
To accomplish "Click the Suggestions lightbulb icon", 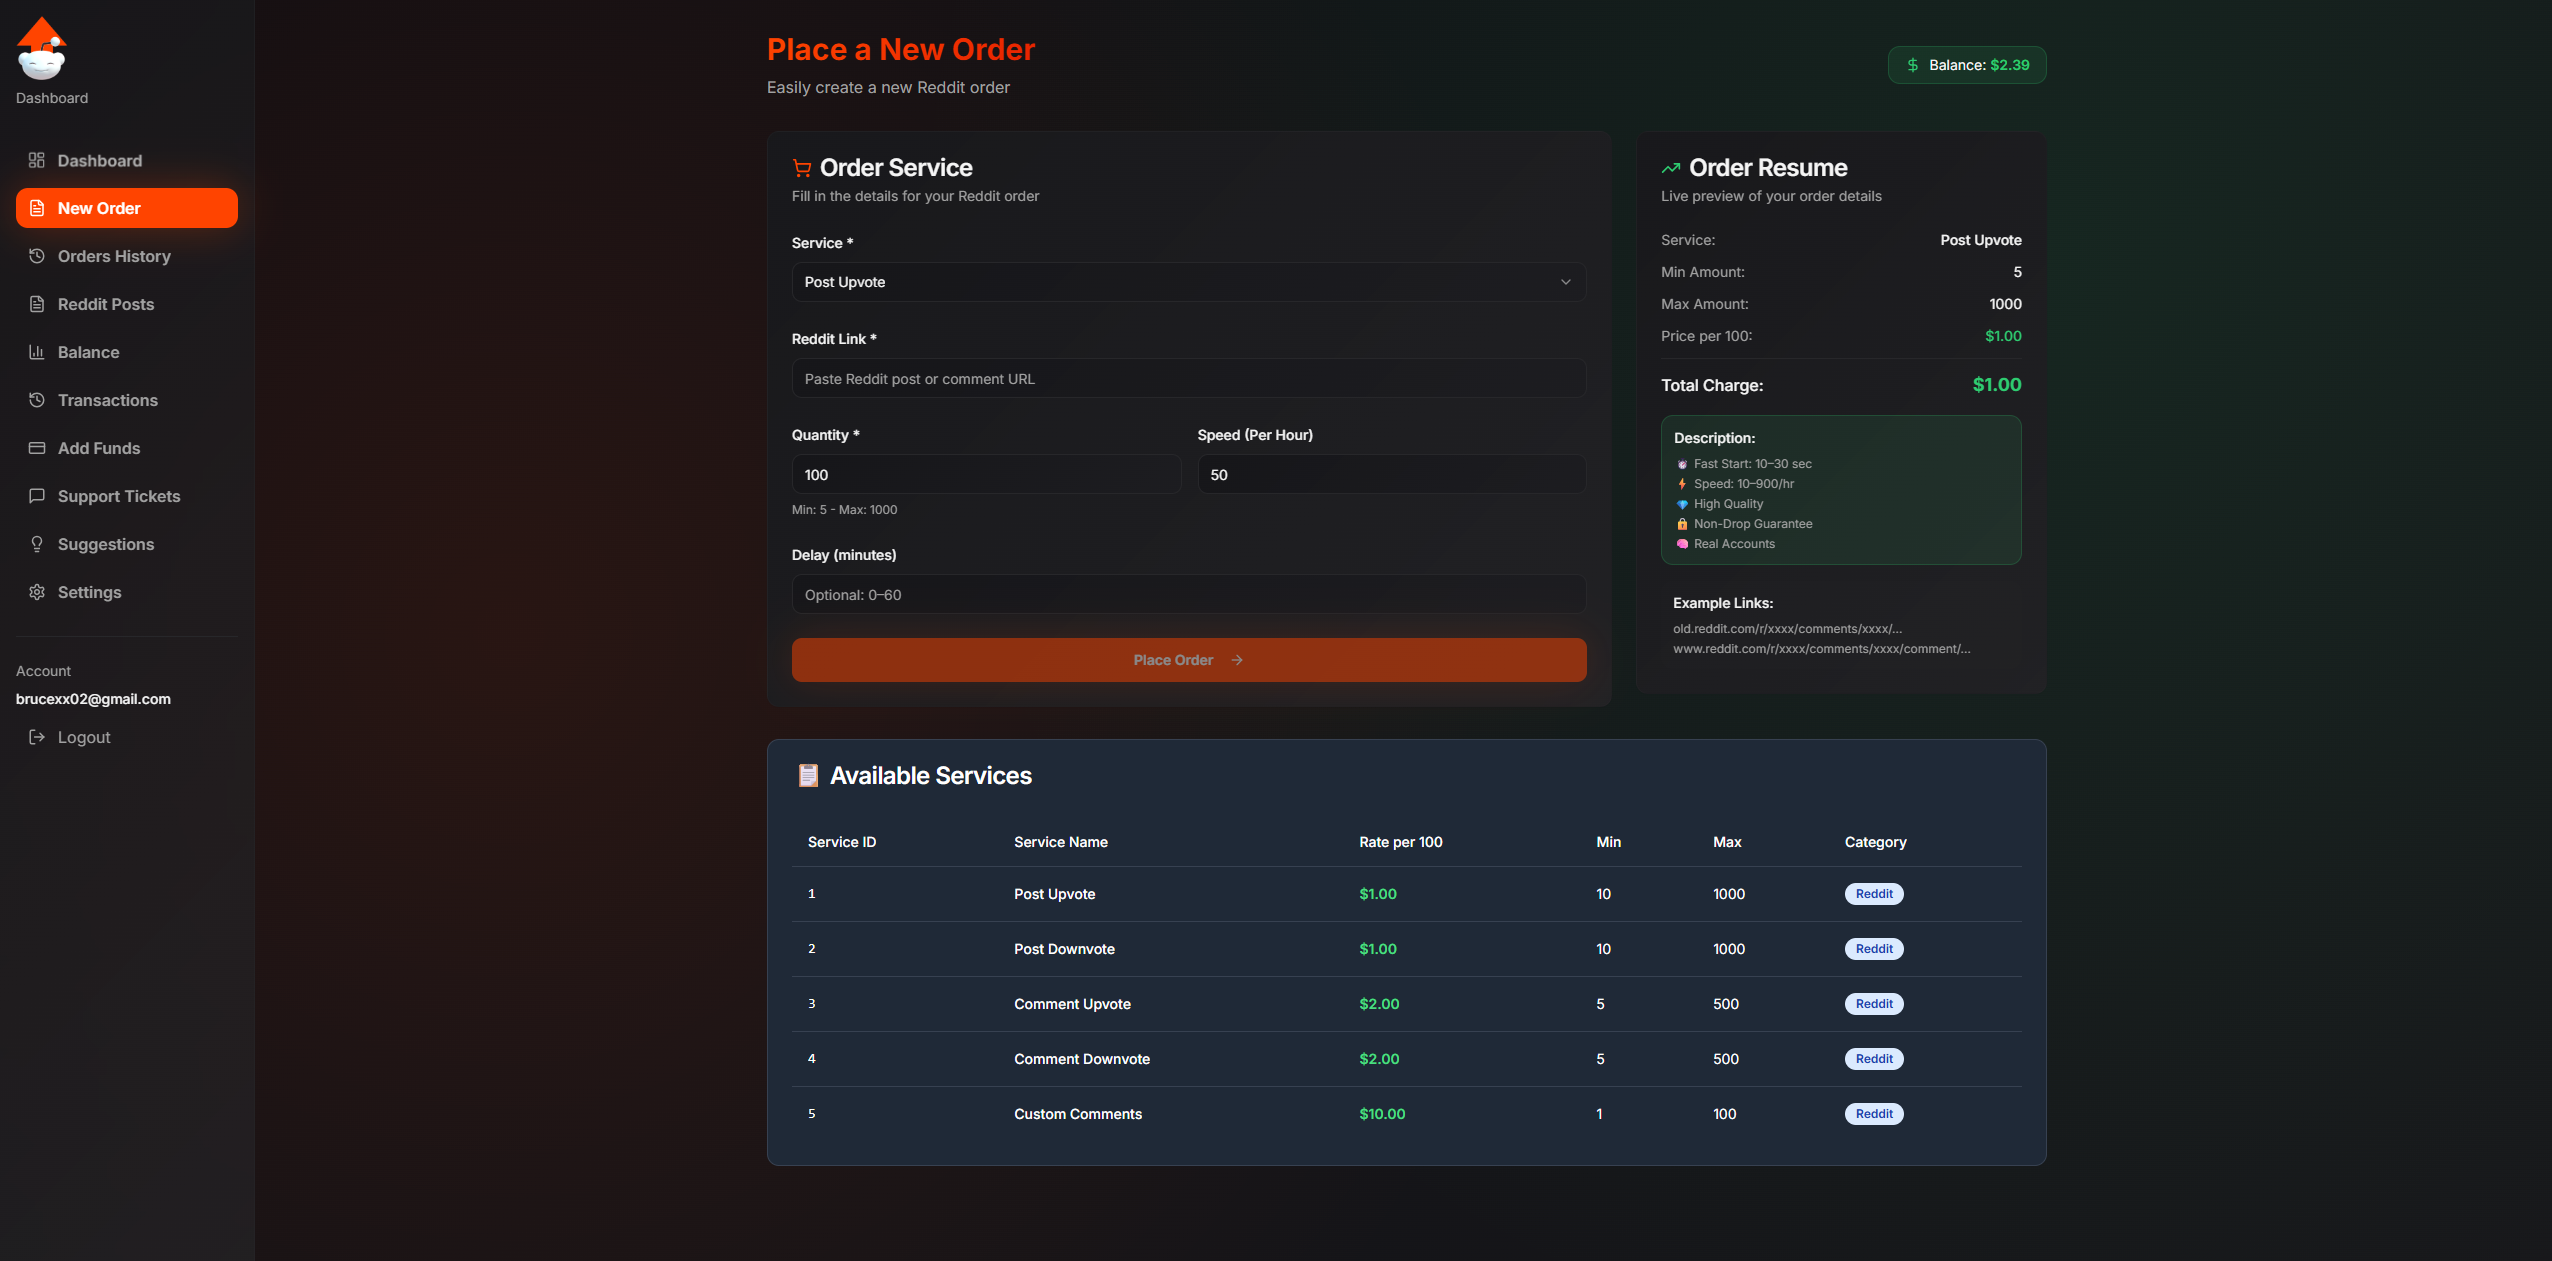I will tap(36, 544).
